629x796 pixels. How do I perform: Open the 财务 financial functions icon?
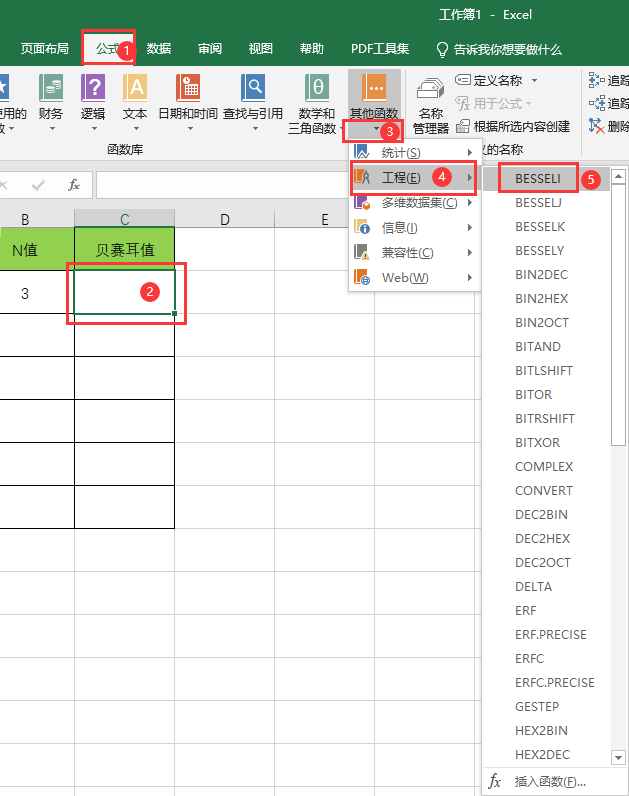(x=51, y=88)
